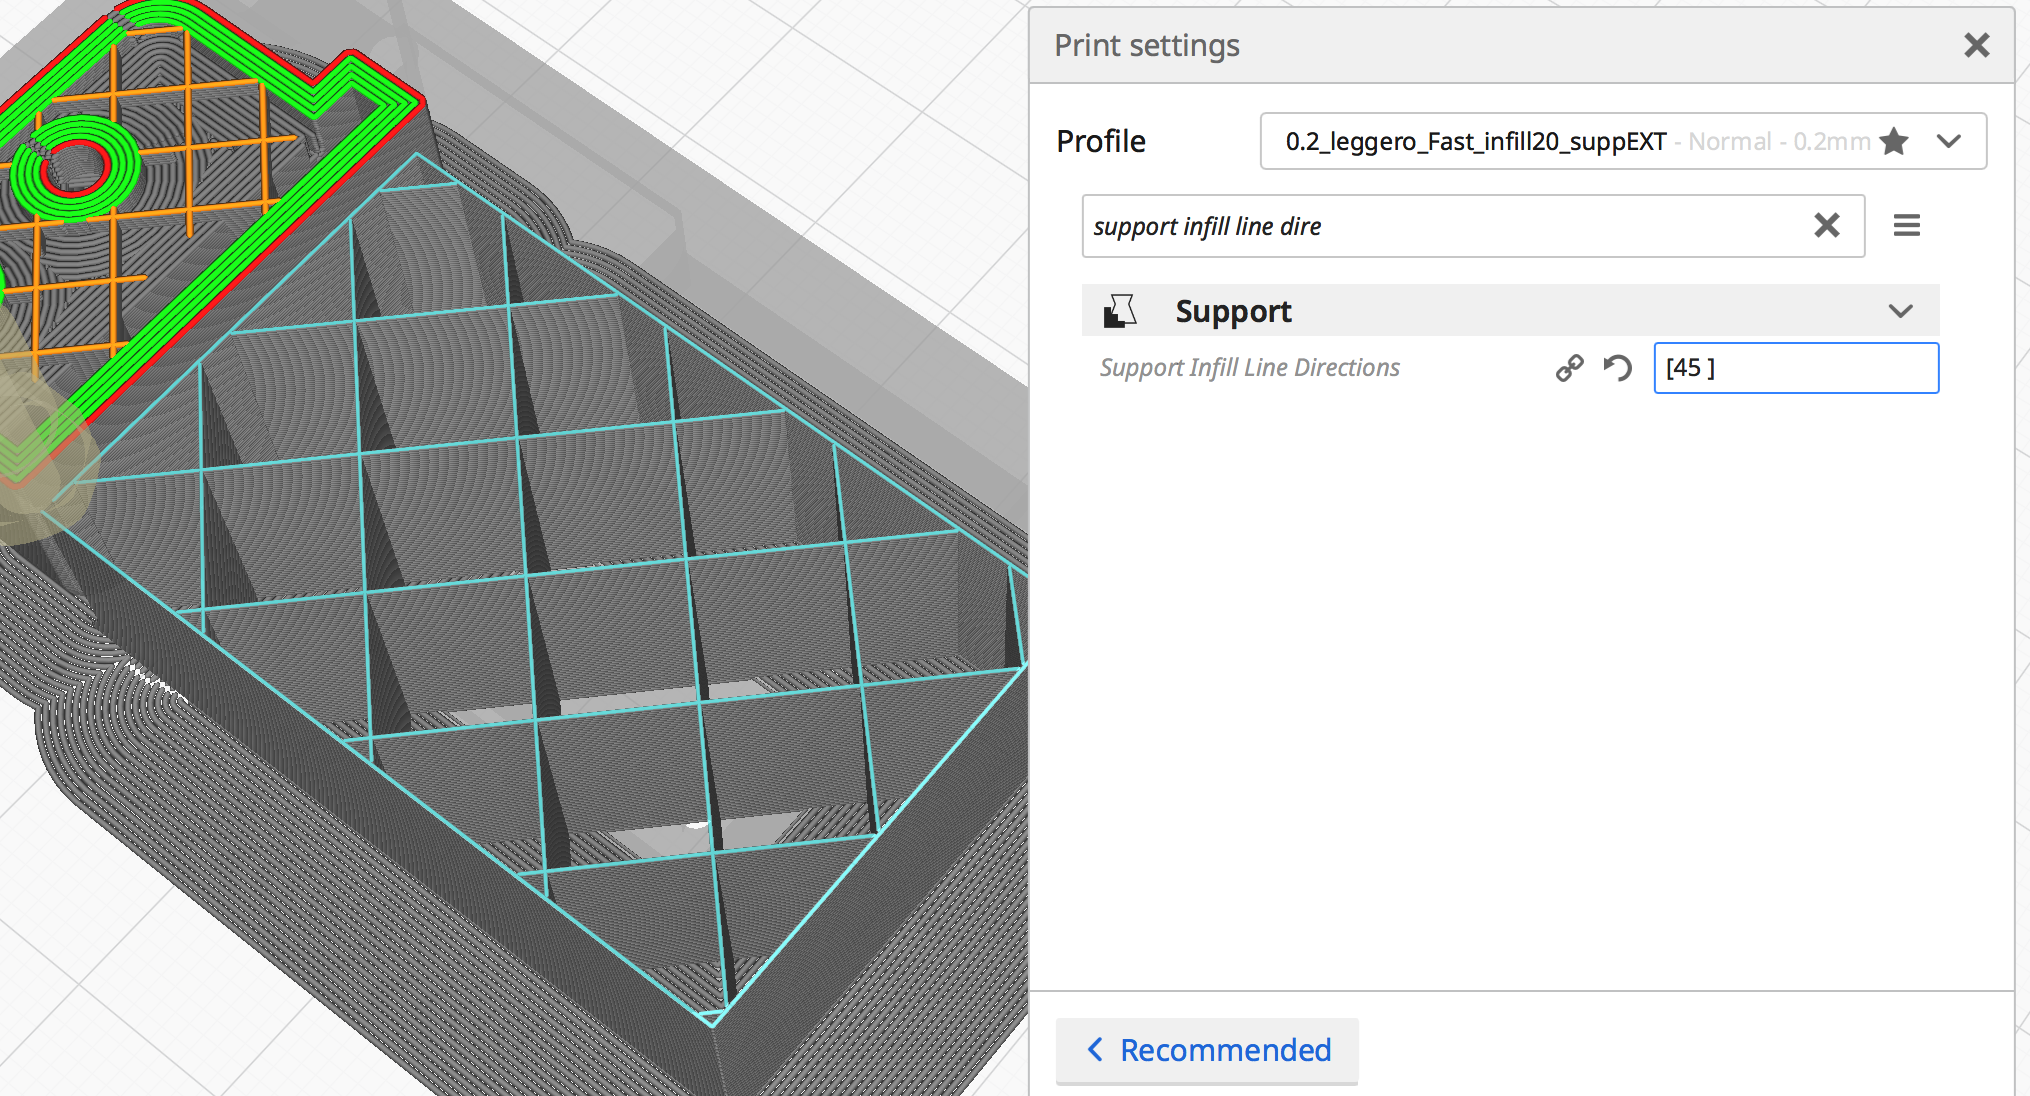Open the profile dropdown arrow
Viewport: 2030px width, 1096px height.
1948,142
